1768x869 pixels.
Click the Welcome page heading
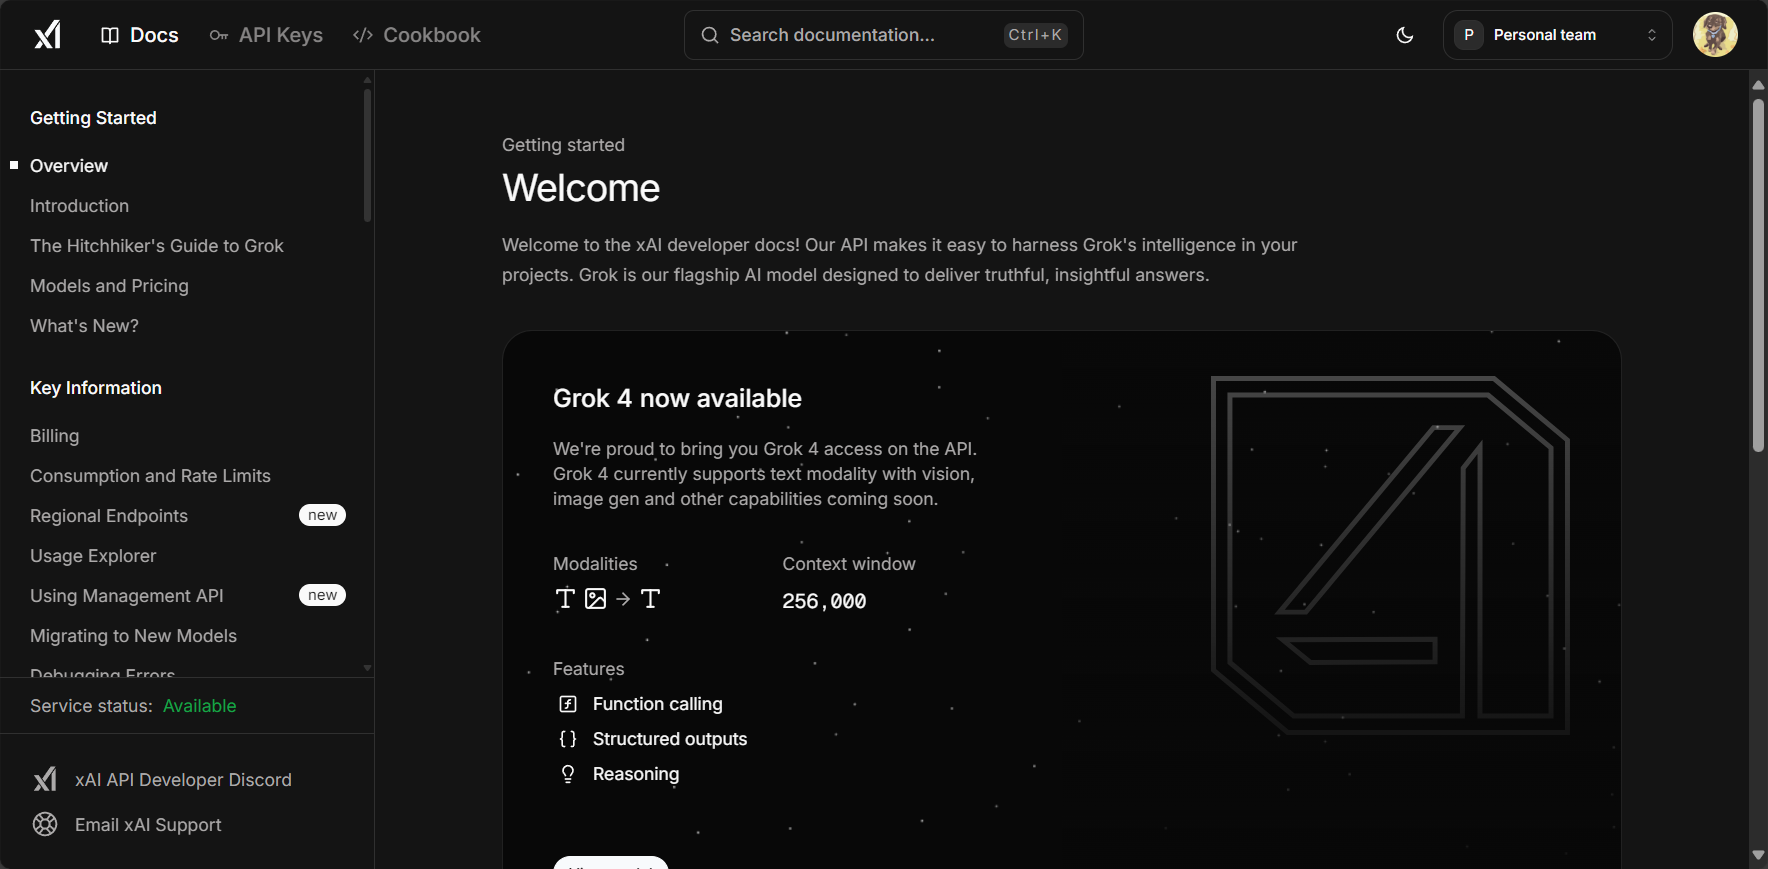tap(581, 188)
